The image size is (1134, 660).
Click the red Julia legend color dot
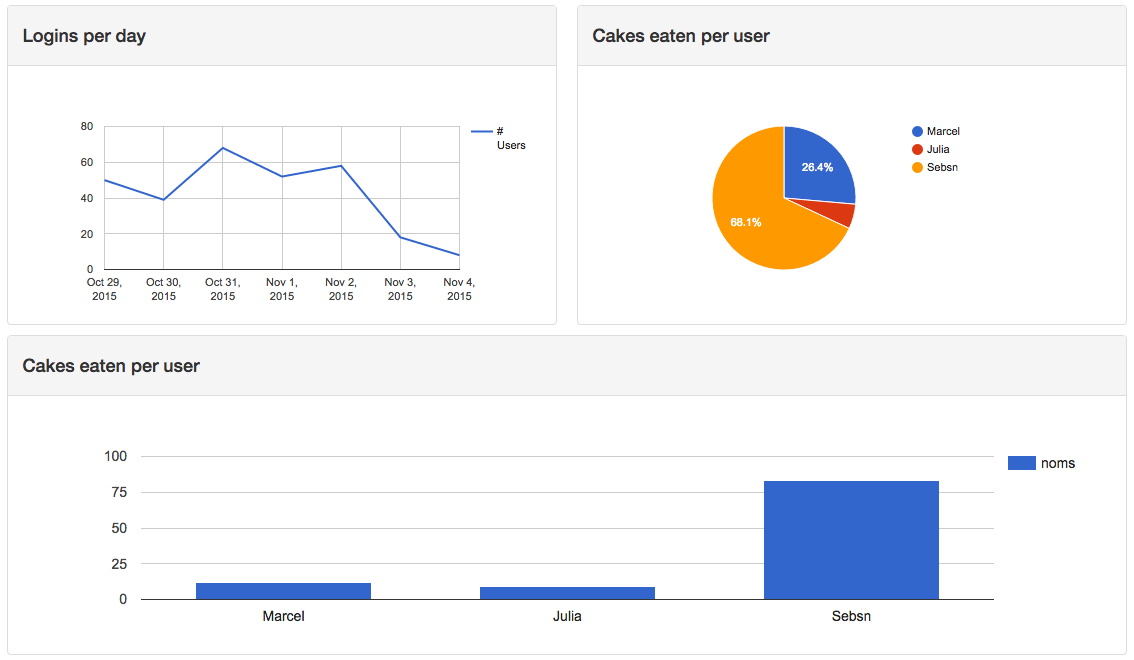[x=917, y=150]
